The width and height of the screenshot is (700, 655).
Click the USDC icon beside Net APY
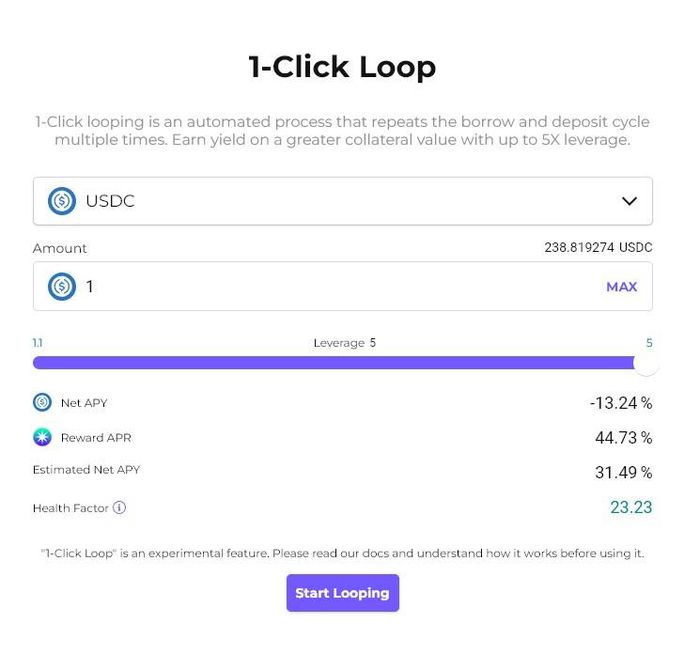pyautogui.click(x=42, y=402)
